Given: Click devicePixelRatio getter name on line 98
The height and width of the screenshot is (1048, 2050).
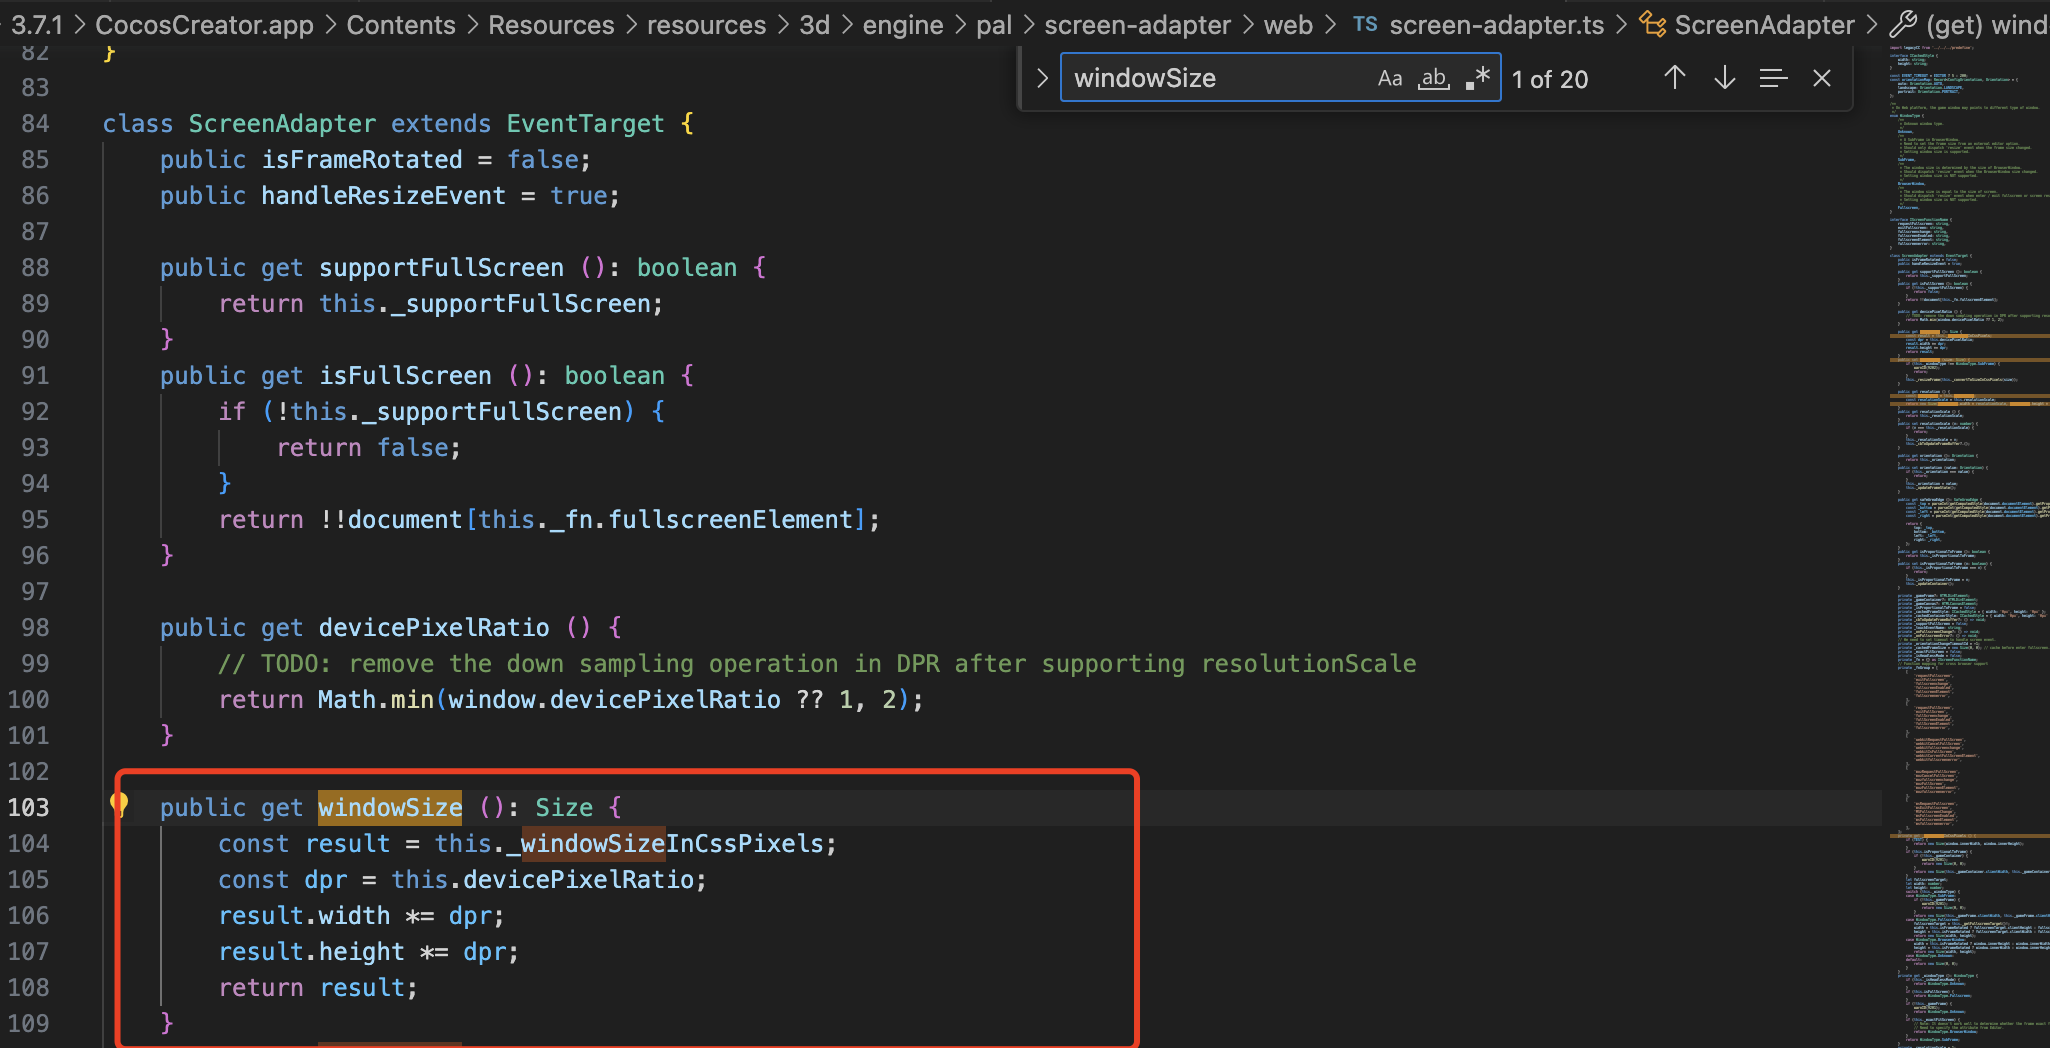Looking at the screenshot, I should tap(434, 627).
